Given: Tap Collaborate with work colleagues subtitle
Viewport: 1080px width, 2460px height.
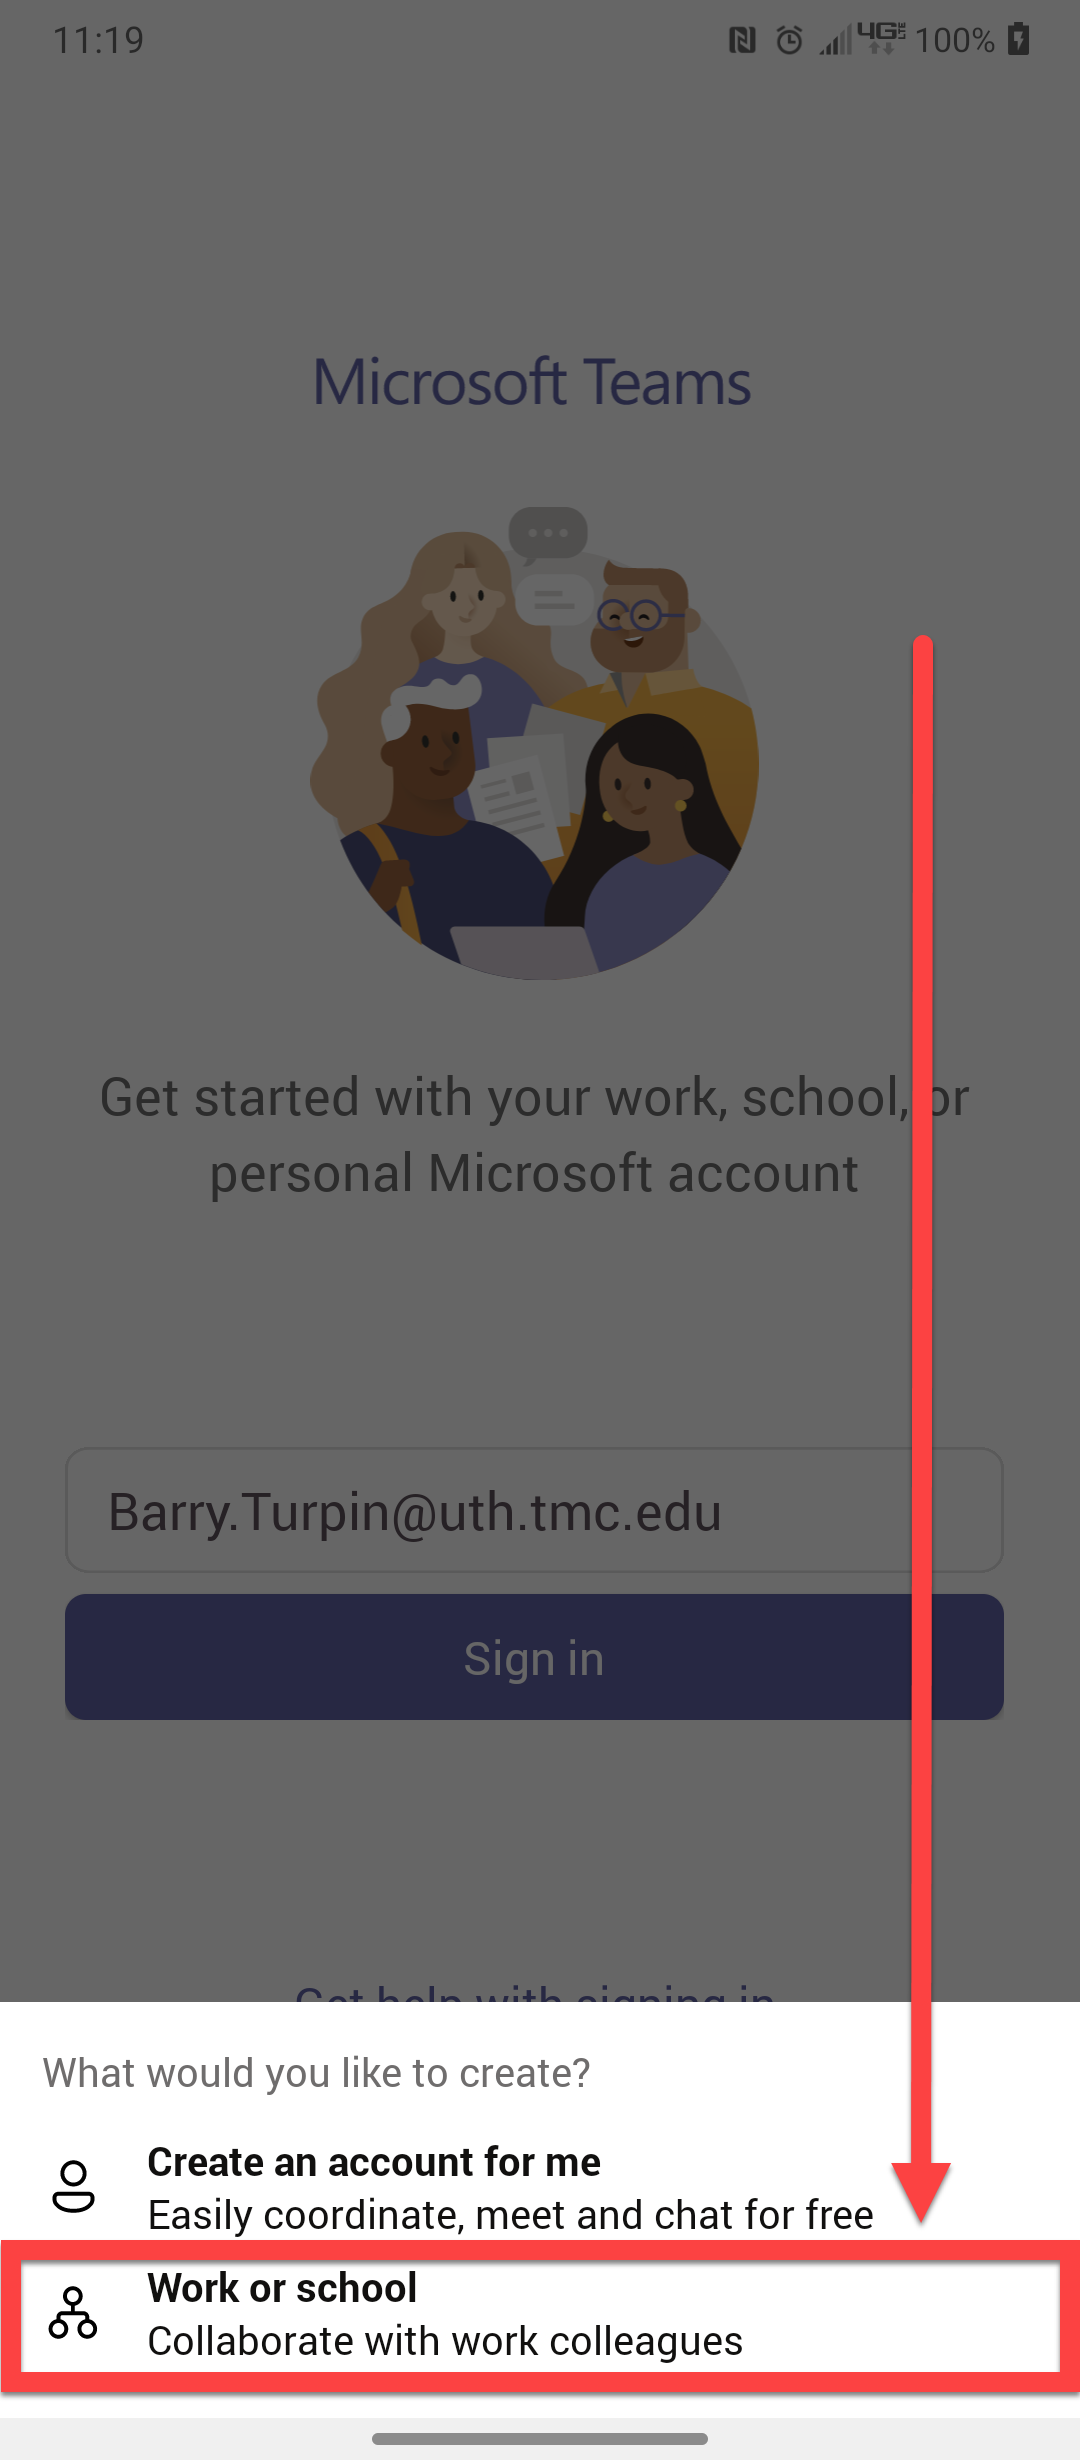Looking at the screenshot, I should 445,2342.
